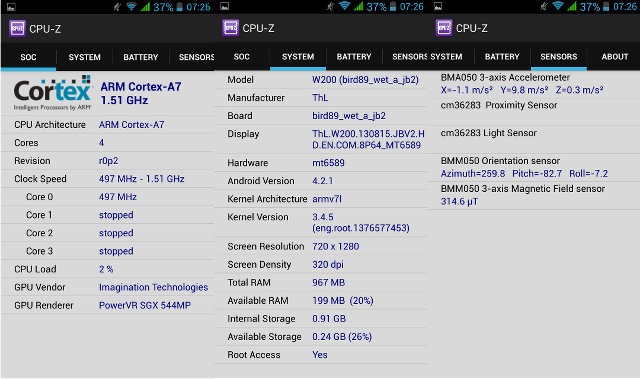Tap Android Version '4.2.1'
This screenshot has height=379, width=640.
pos(322,181)
